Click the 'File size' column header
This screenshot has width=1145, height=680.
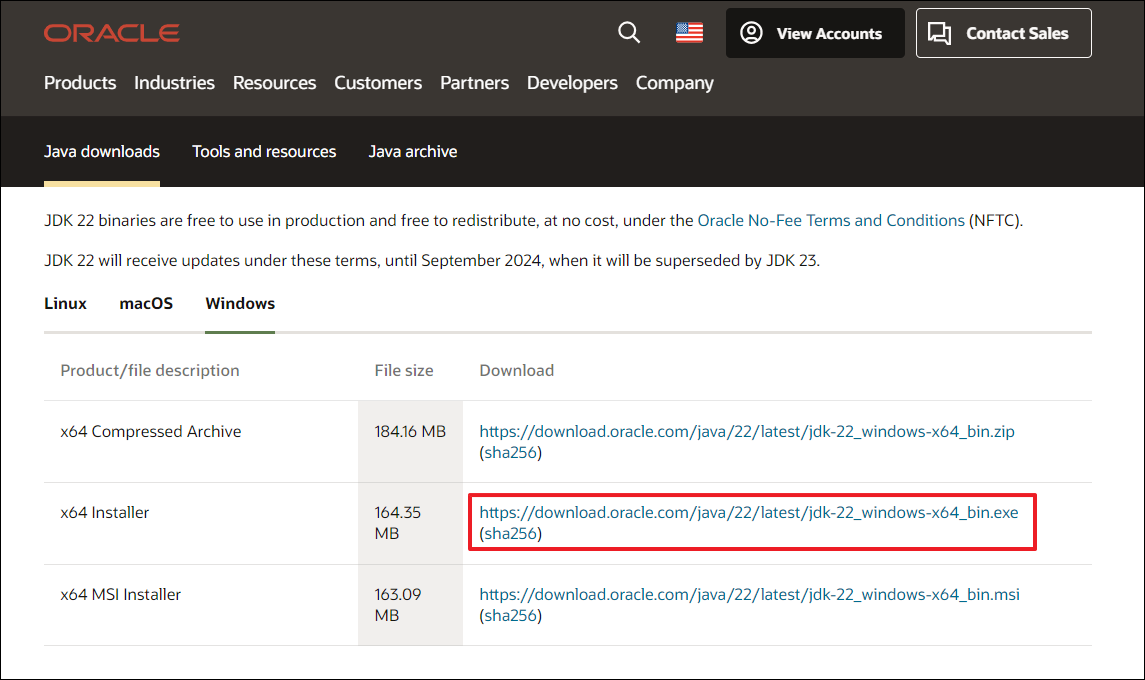404,370
